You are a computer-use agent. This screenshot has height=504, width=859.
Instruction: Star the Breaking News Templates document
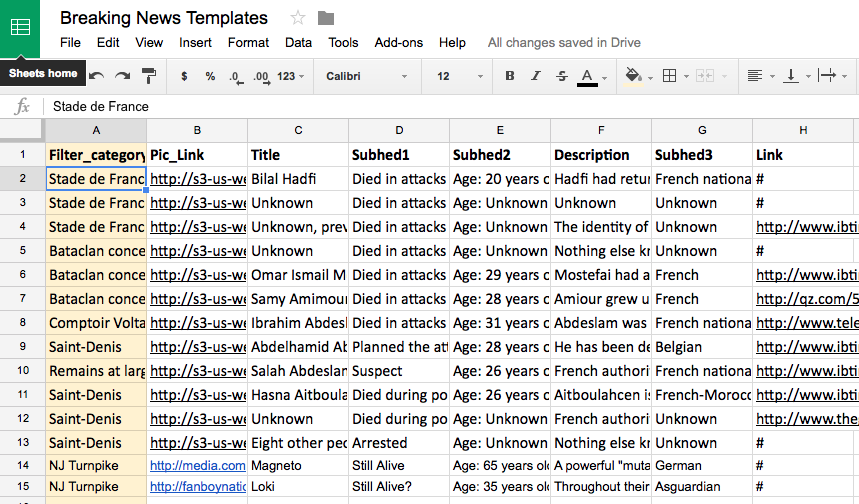click(x=297, y=18)
